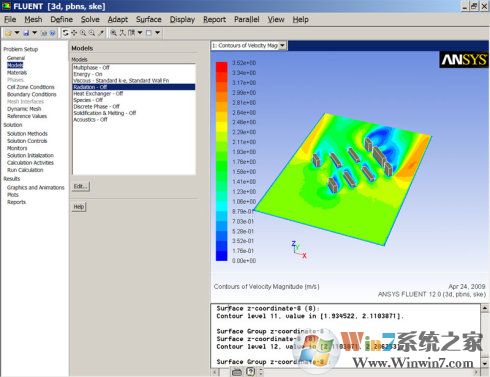Open the window layout dropdown arrow
This screenshot has height=377, width=490.
pos(157,32)
